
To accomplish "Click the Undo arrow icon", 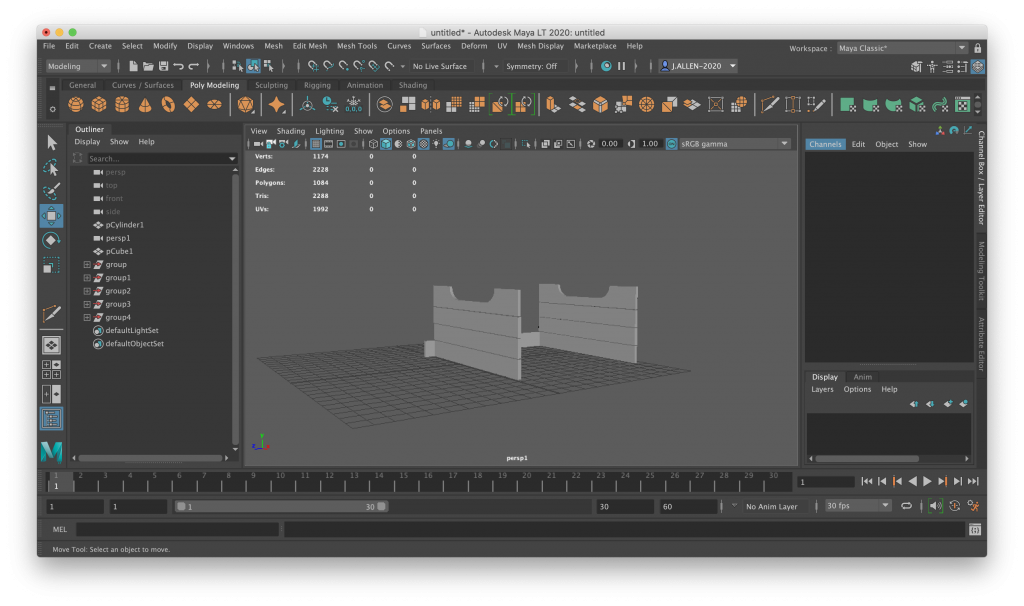I will pyautogui.click(x=178, y=66).
